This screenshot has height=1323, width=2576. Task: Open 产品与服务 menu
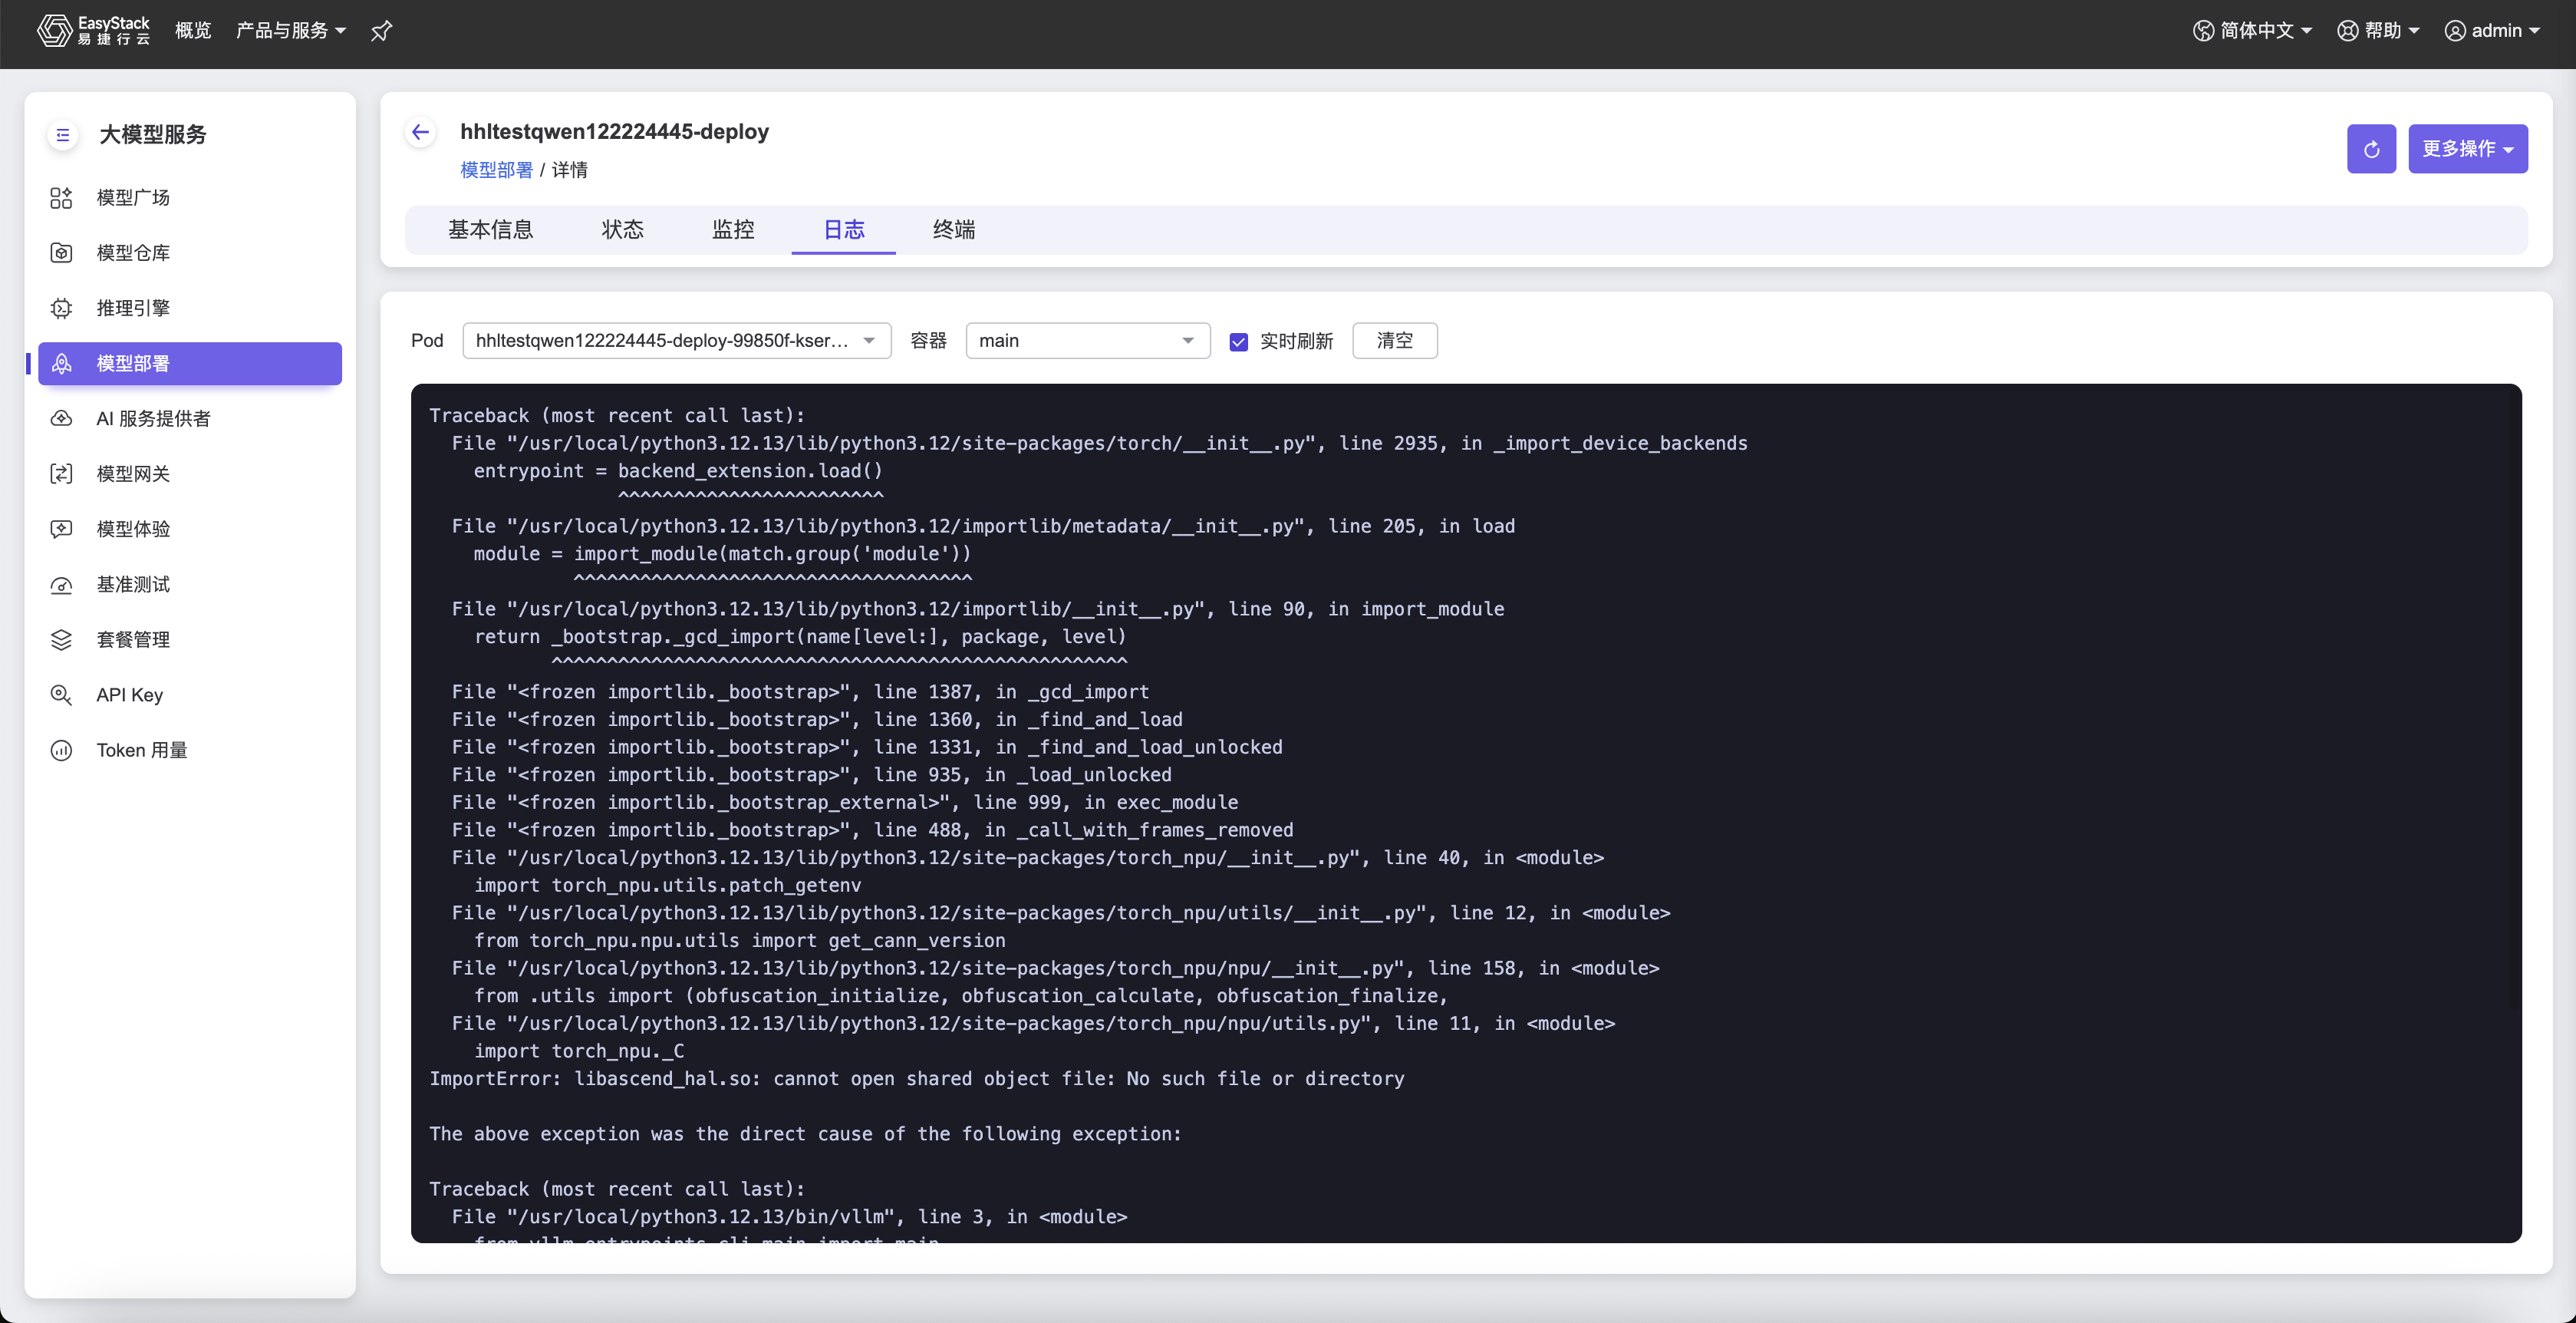(291, 31)
